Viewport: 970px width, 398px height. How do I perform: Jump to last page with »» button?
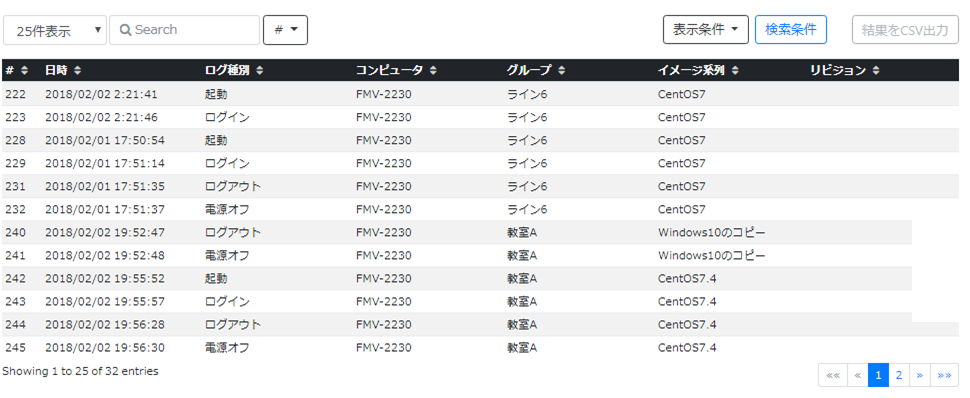coord(945,375)
